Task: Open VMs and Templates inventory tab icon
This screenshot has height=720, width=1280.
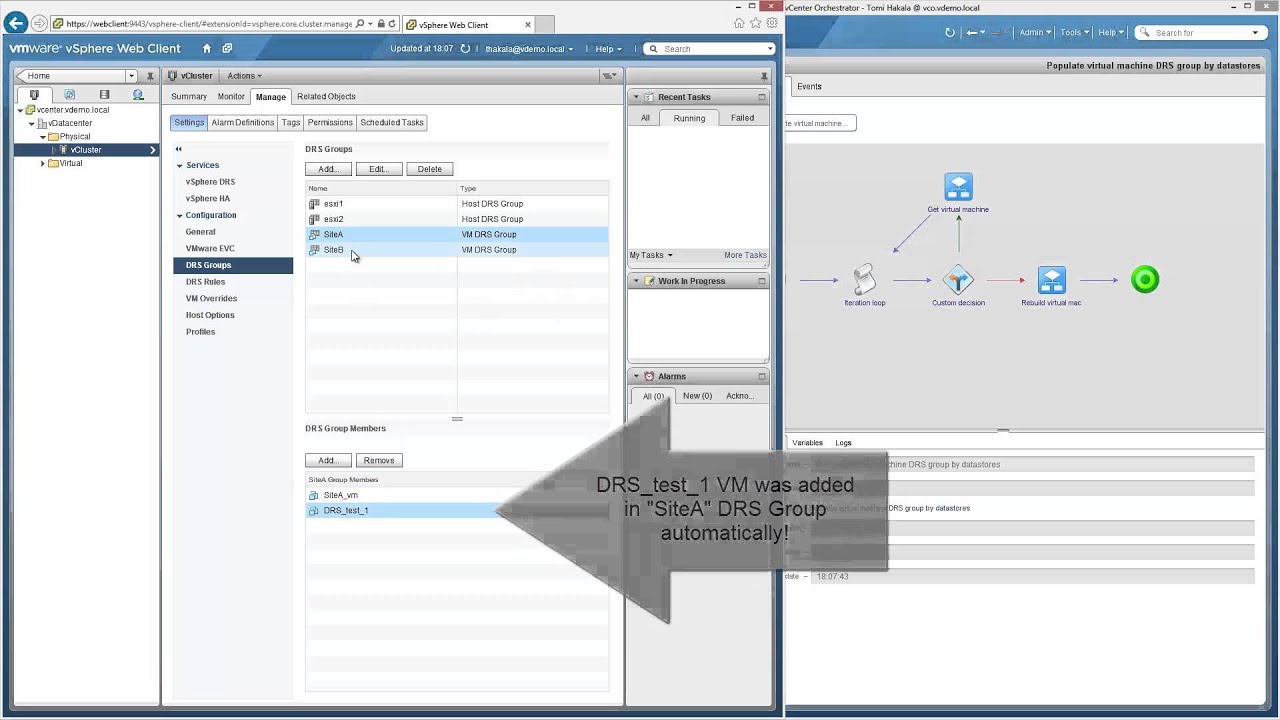Action: 69,95
